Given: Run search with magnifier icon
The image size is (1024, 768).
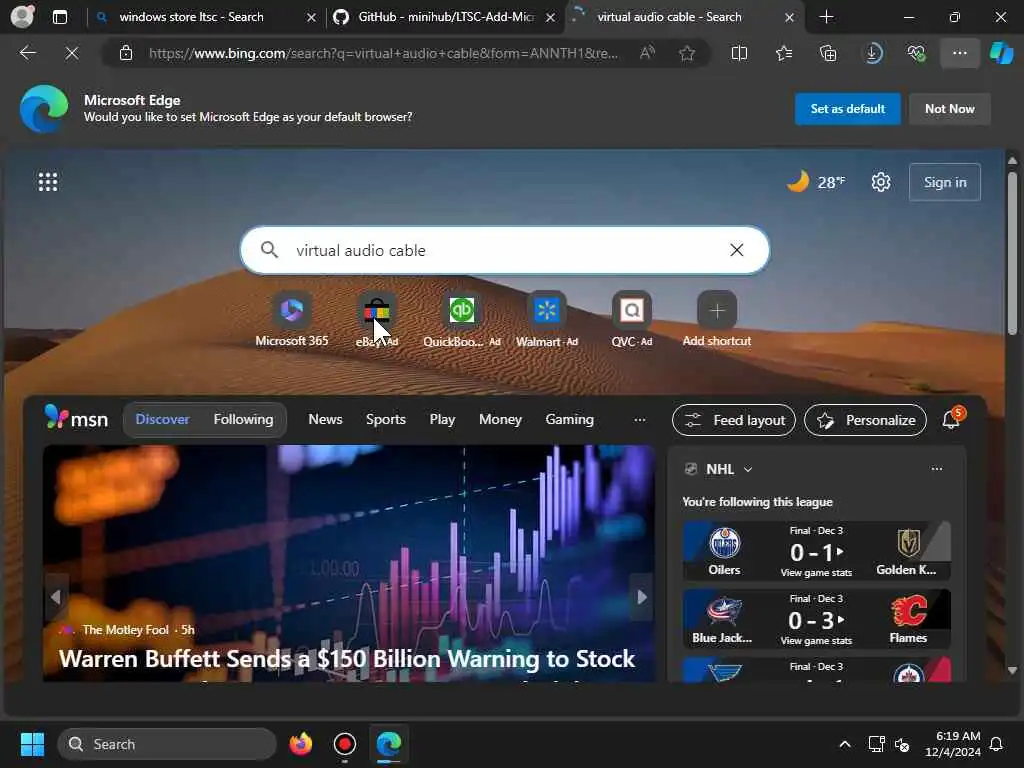Looking at the screenshot, I should tap(269, 249).
